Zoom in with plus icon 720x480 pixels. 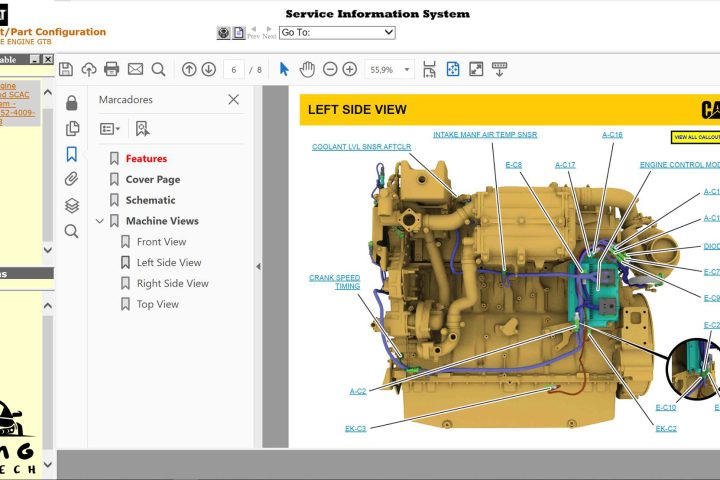[x=350, y=69]
